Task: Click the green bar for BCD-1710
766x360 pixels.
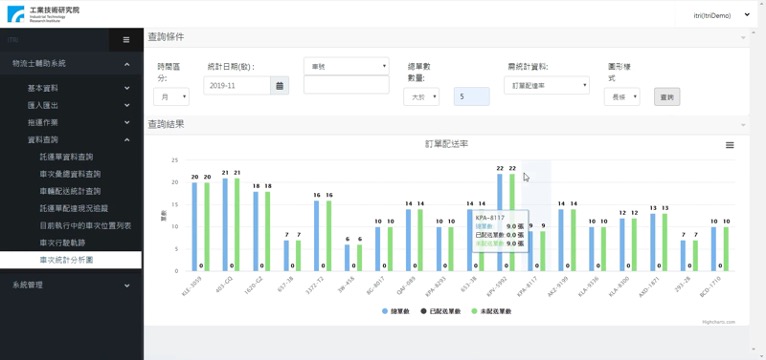Action: pyautogui.click(x=726, y=249)
